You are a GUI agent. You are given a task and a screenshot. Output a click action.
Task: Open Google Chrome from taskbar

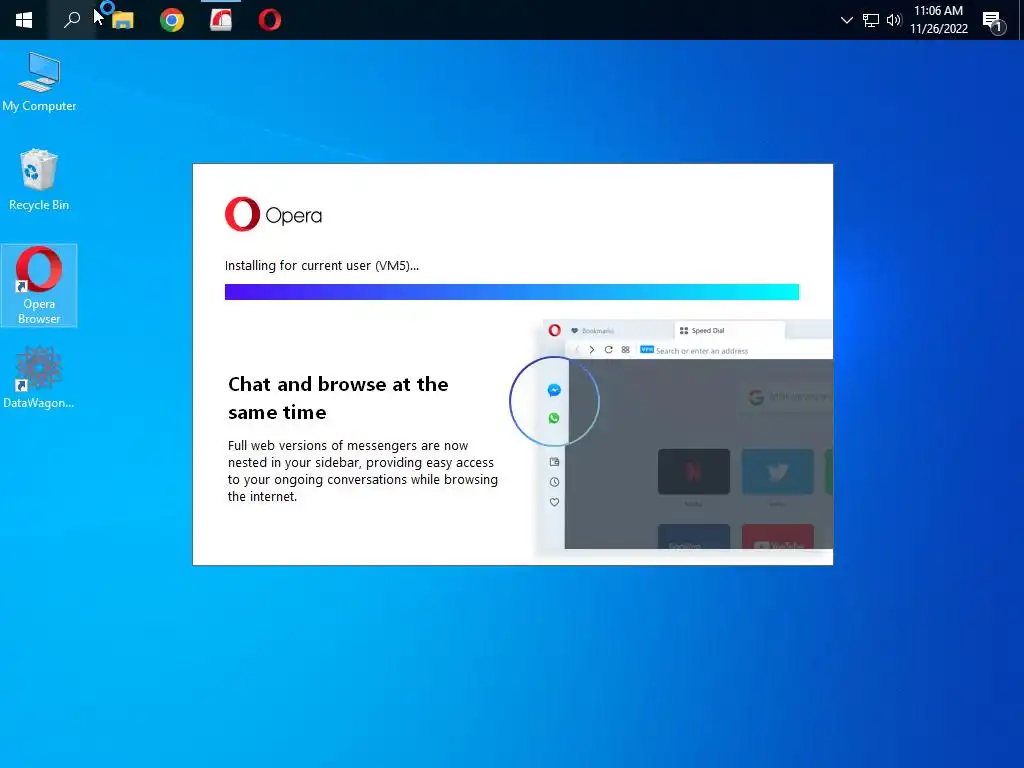click(x=172, y=20)
